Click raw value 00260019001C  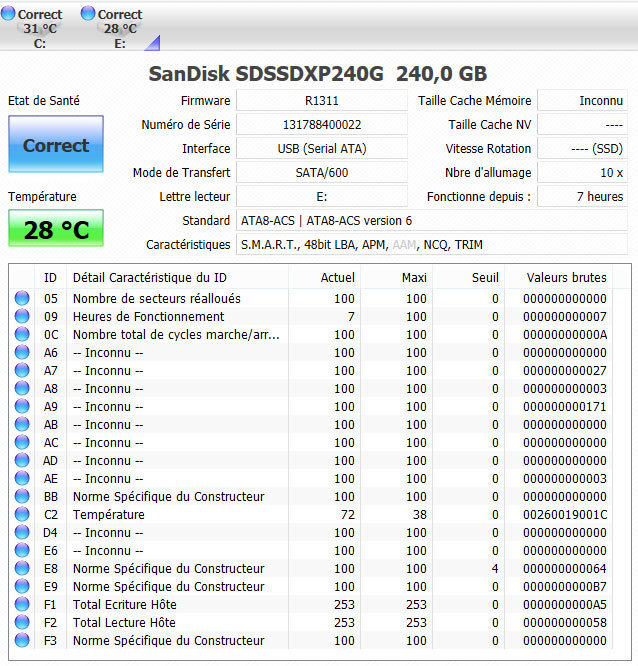(565, 514)
